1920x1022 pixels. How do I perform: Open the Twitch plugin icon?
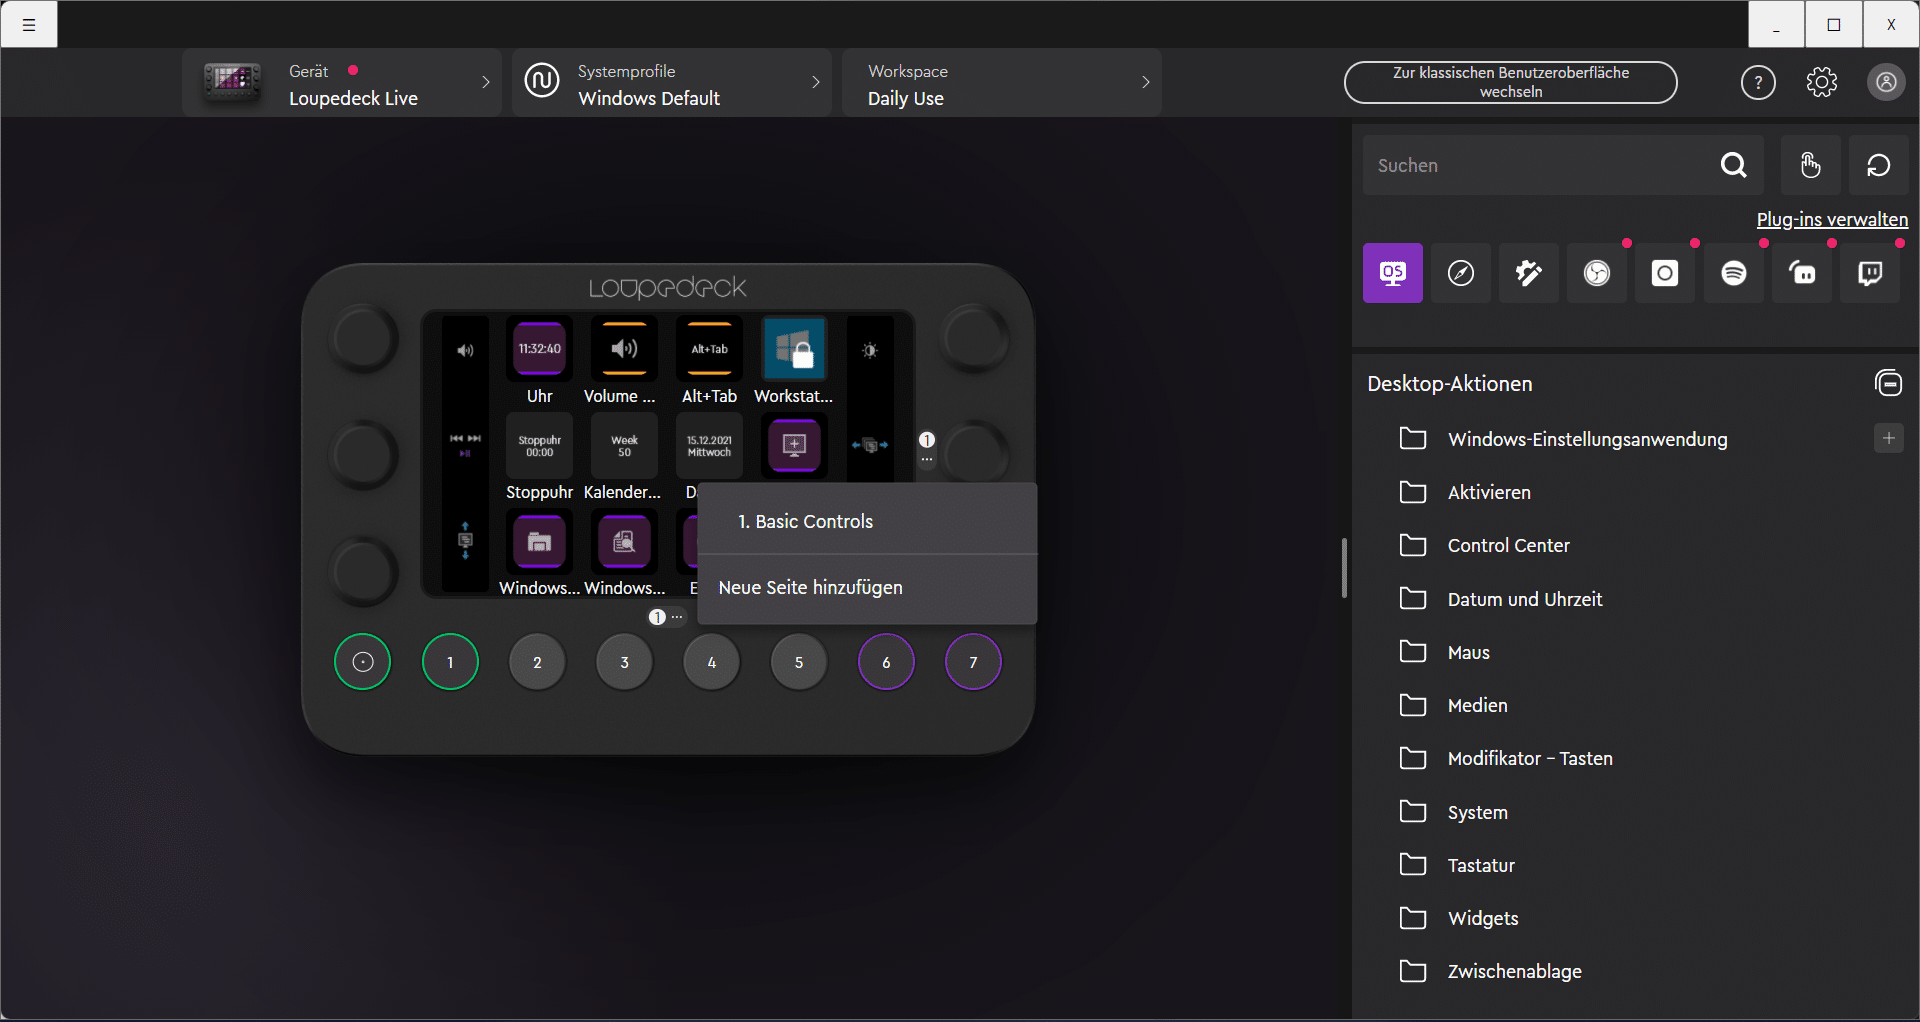[x=1869, y=273]
